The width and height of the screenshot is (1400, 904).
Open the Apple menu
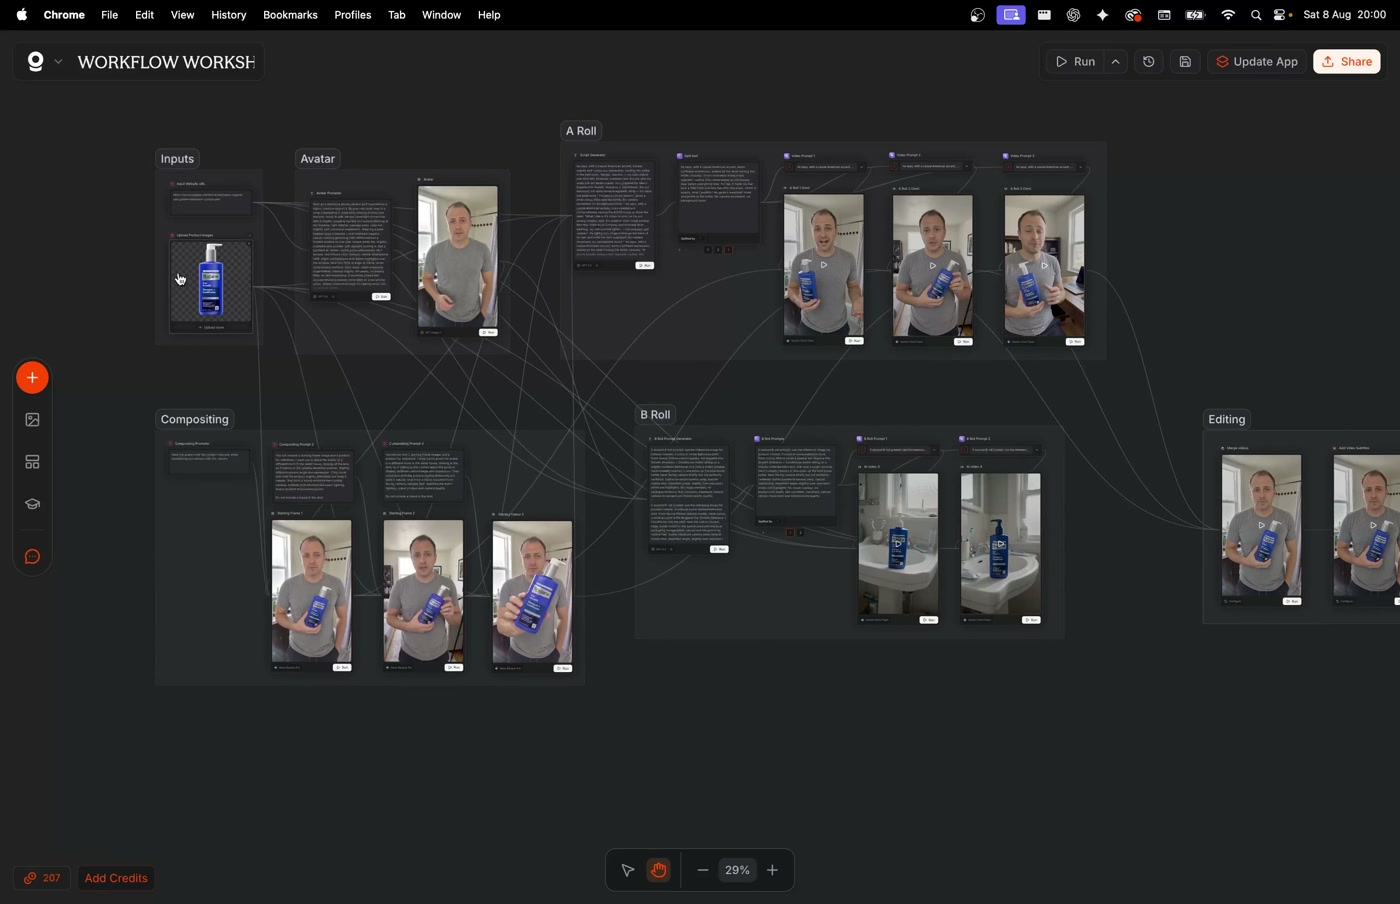[22, 15]
